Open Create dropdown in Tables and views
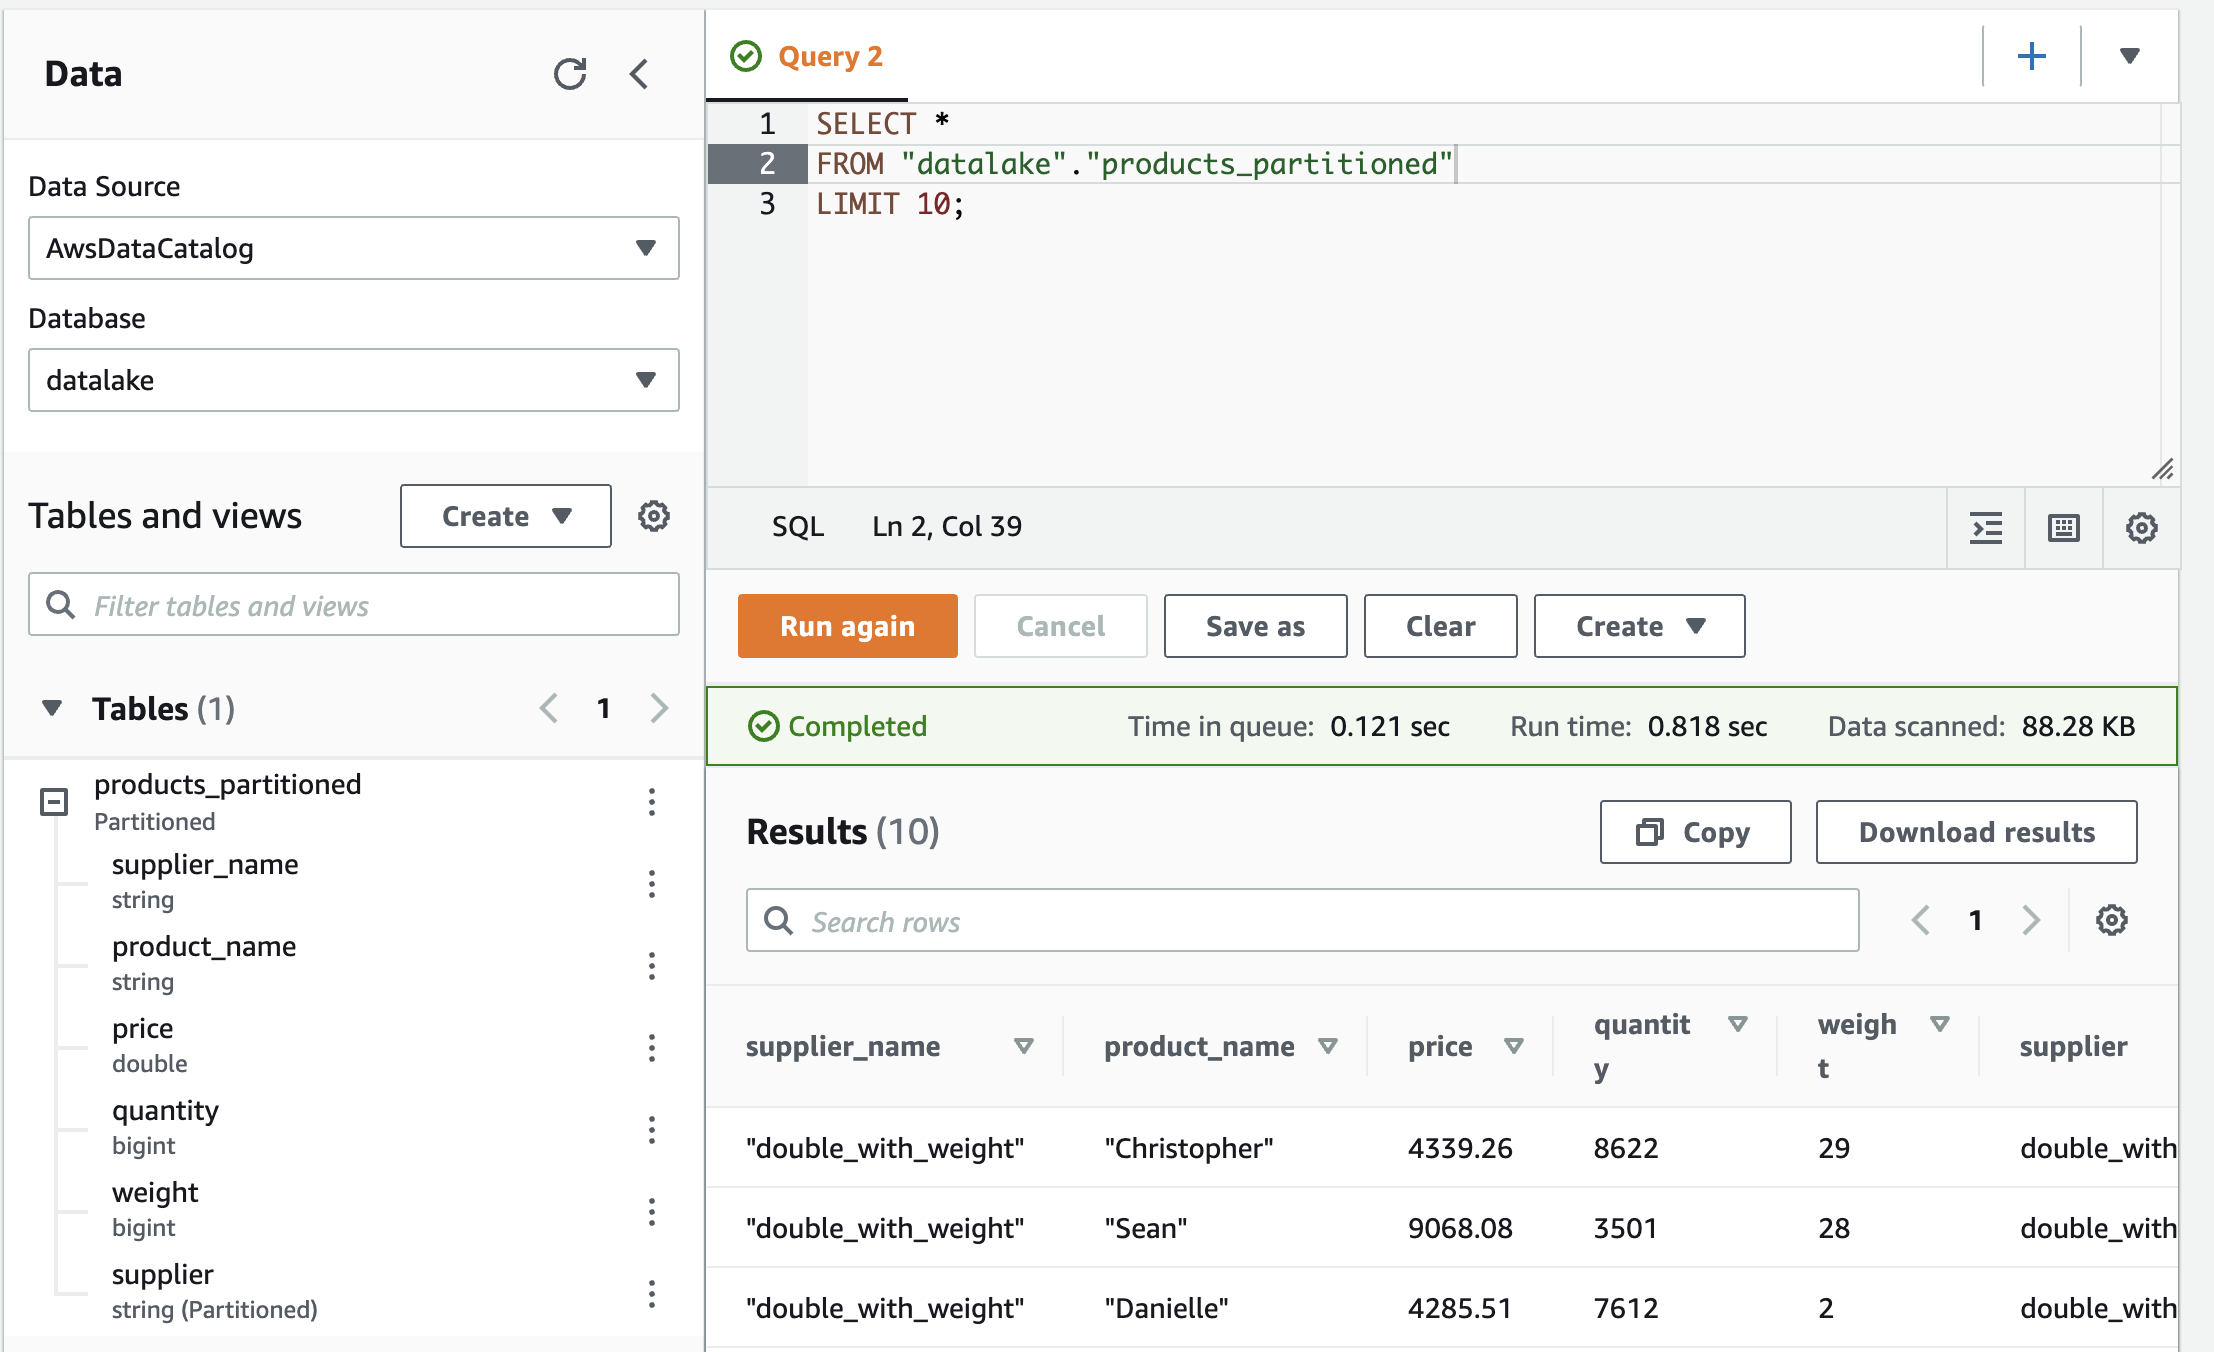 point(506,516)
